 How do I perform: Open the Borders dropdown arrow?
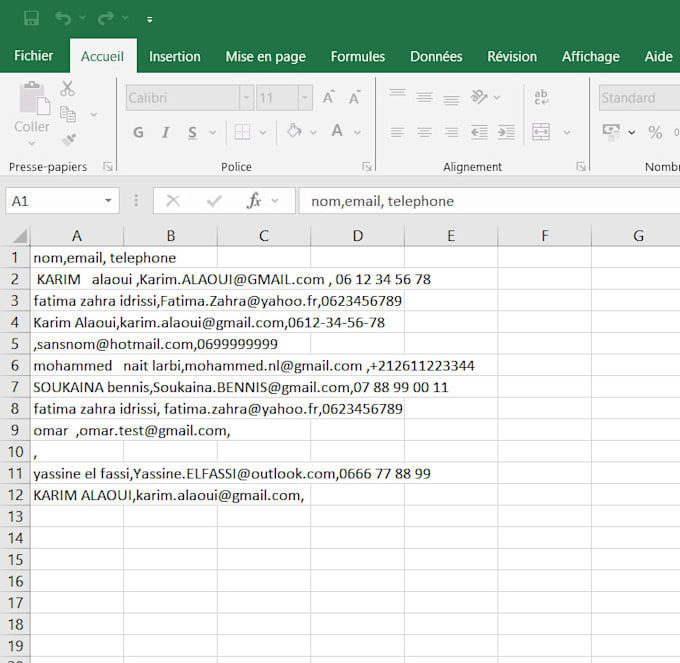(x=263, y=132)
